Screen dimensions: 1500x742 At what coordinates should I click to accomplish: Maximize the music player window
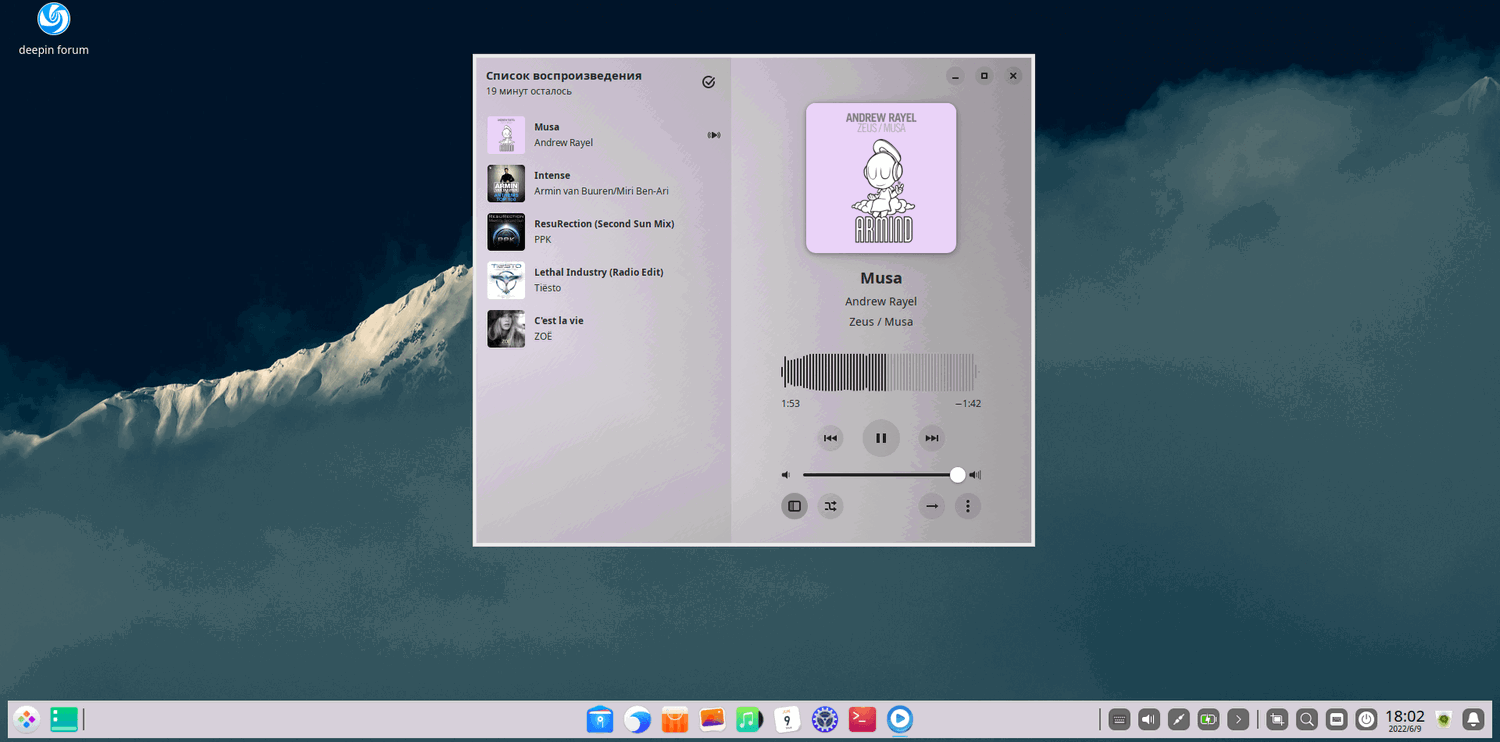point(984,76)
